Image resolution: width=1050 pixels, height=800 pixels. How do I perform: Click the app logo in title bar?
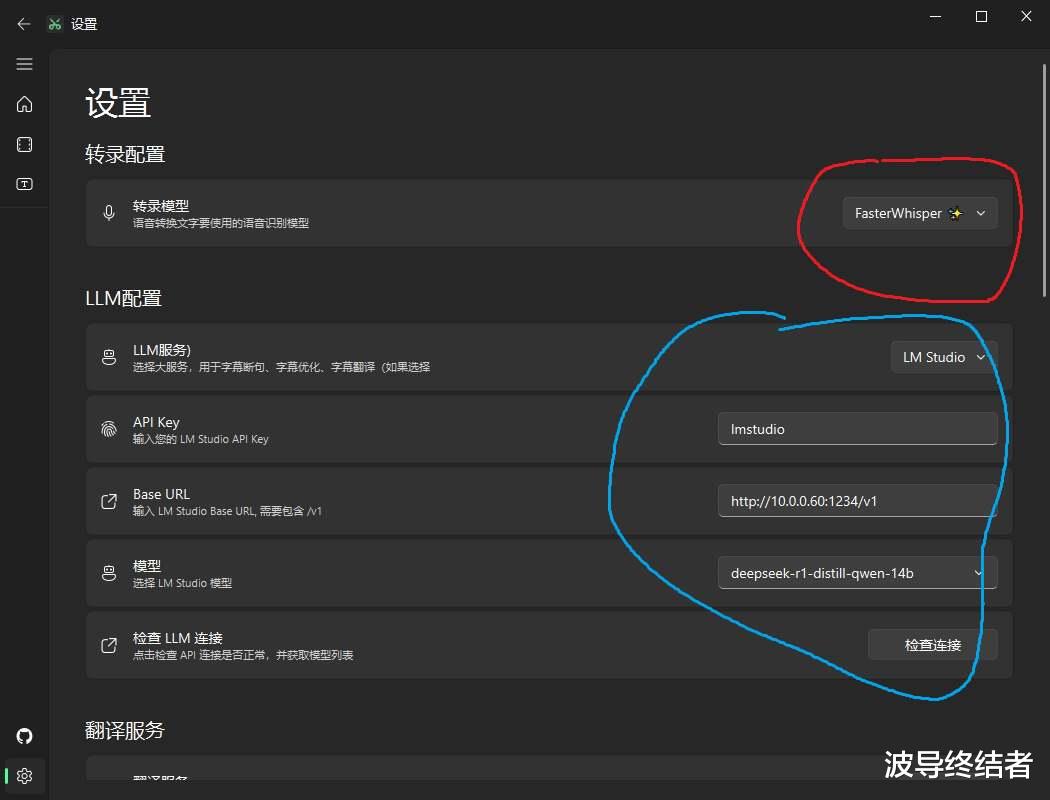[55, 24]
